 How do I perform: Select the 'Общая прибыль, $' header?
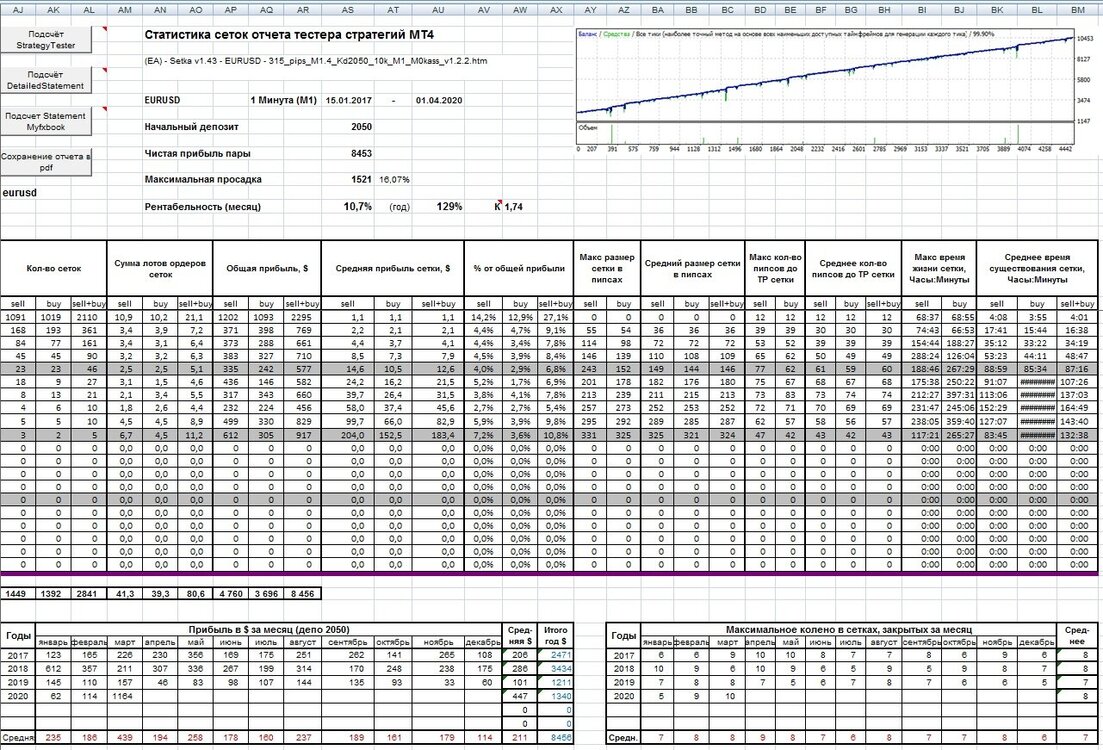[267, 268]
